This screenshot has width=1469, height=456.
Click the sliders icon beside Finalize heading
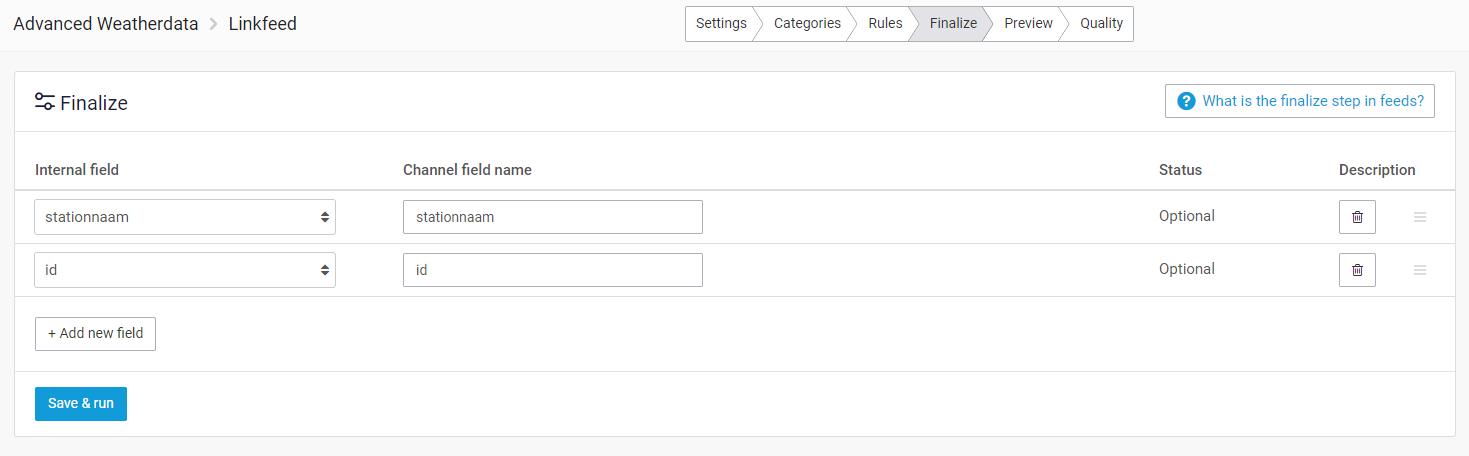[45, 102]
